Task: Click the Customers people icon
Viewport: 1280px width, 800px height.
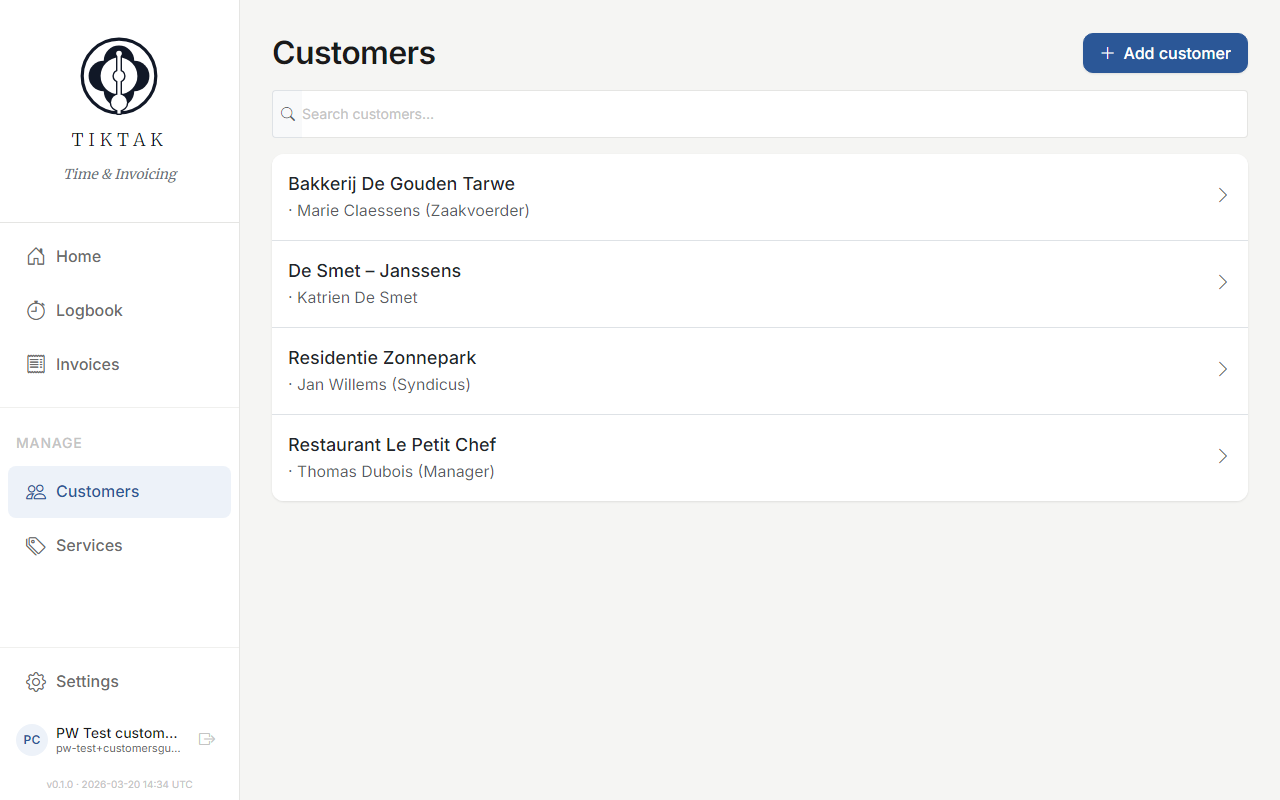Action: click(x=36, y=491)
